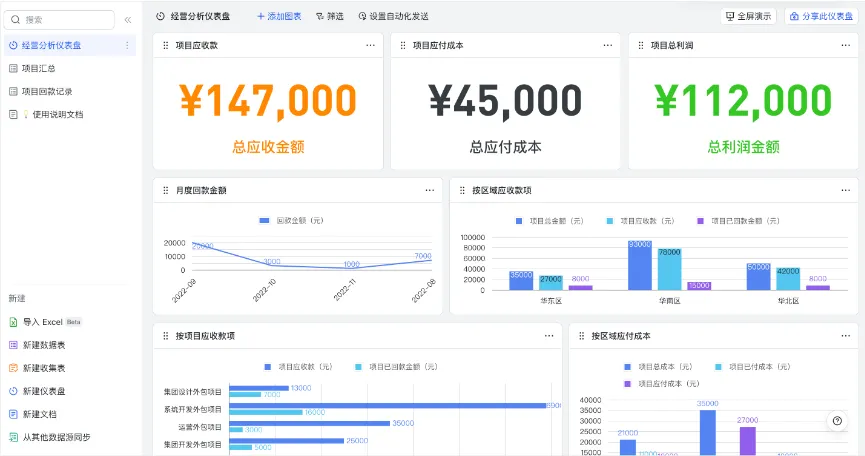
Task: Click drag handle of 按区域应付成本 chart
Action: (581, 336)
